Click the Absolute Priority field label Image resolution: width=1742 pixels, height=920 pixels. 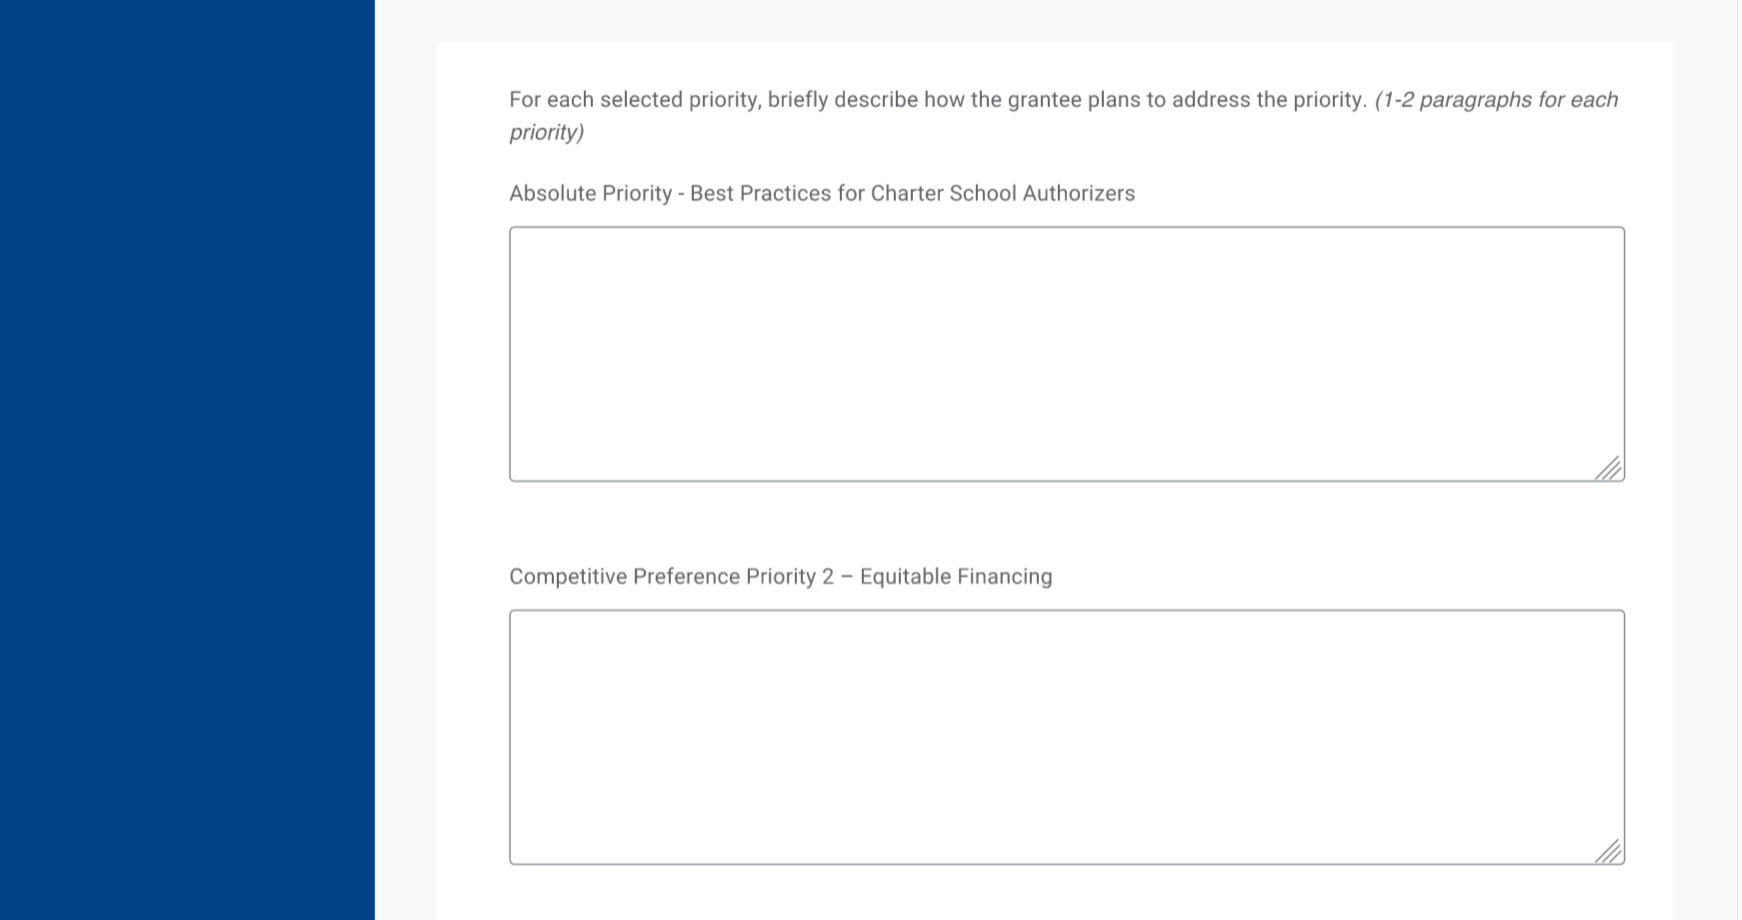coord(821,193)
